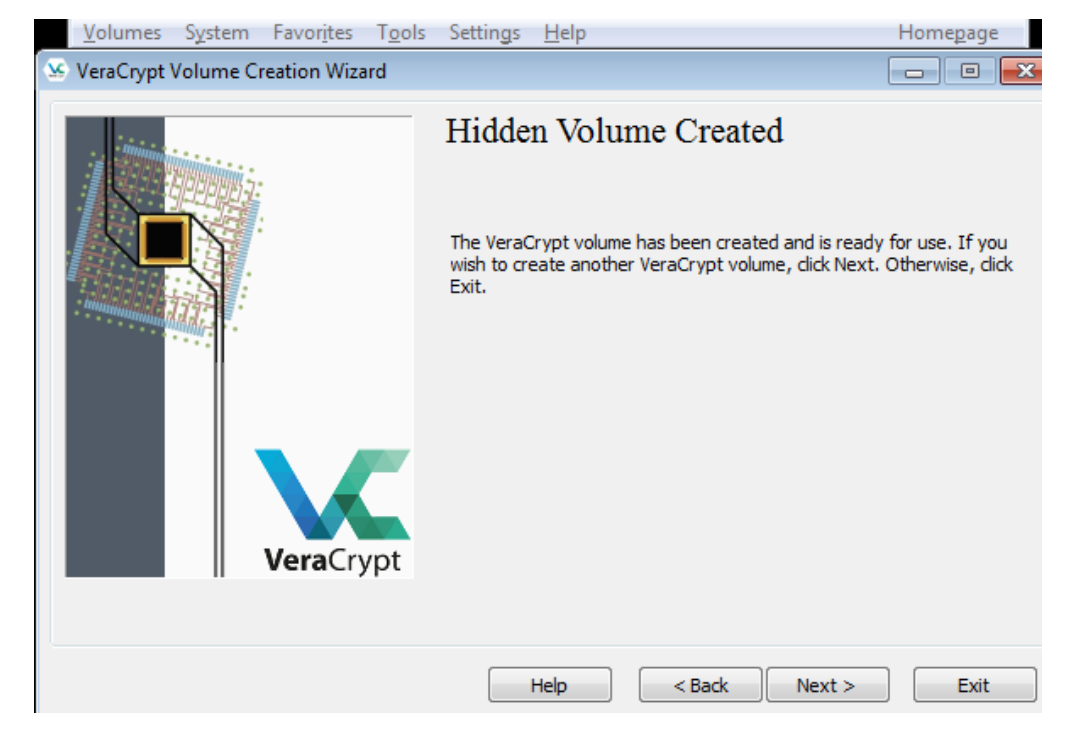
Task: Click Next > to create another volume
Action: (x=827, y=685)
